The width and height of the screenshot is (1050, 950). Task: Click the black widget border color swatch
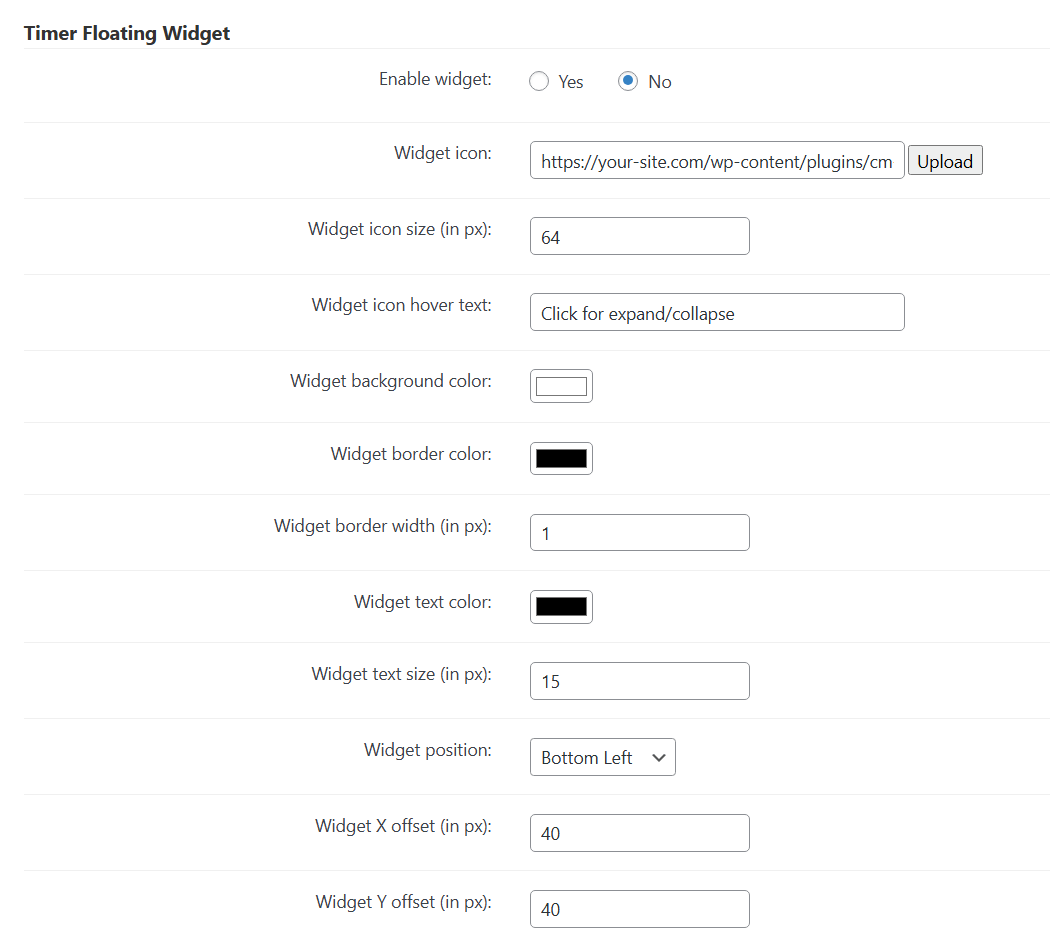tap(561, 458)
